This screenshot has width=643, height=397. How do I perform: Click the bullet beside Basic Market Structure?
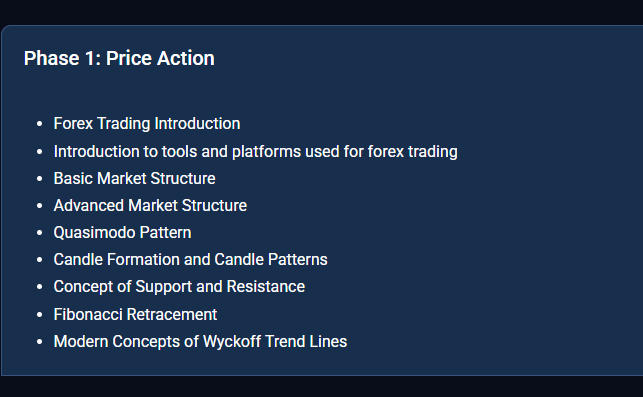pos(39,178)
